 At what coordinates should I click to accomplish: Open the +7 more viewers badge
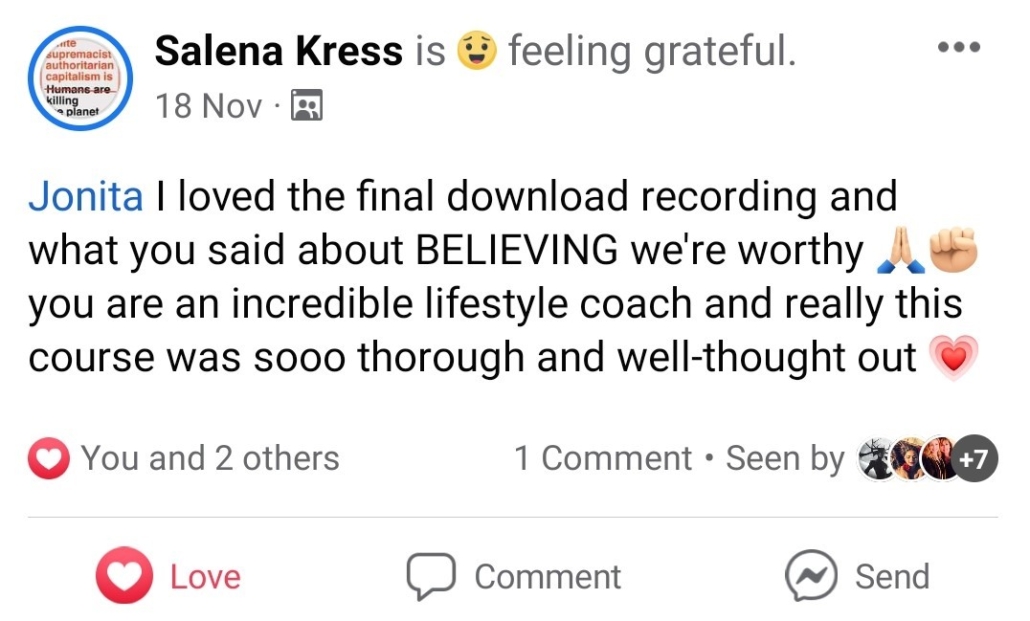click(x=973, y=459)
